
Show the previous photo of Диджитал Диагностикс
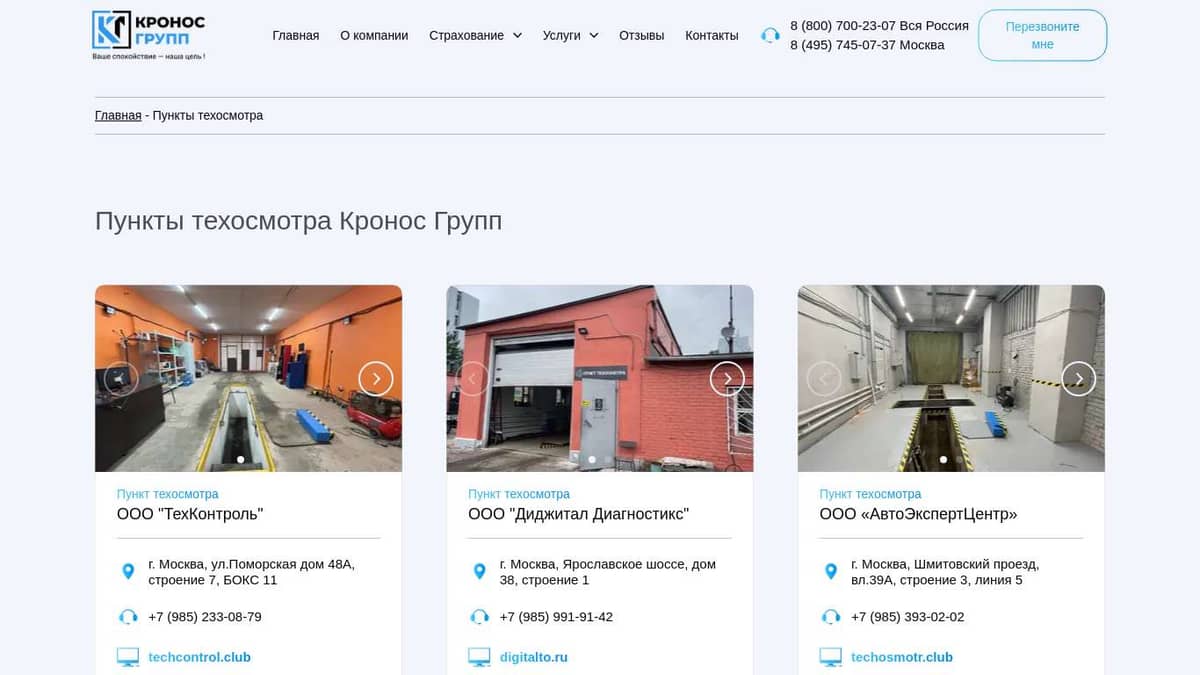(x=472, y=379)
